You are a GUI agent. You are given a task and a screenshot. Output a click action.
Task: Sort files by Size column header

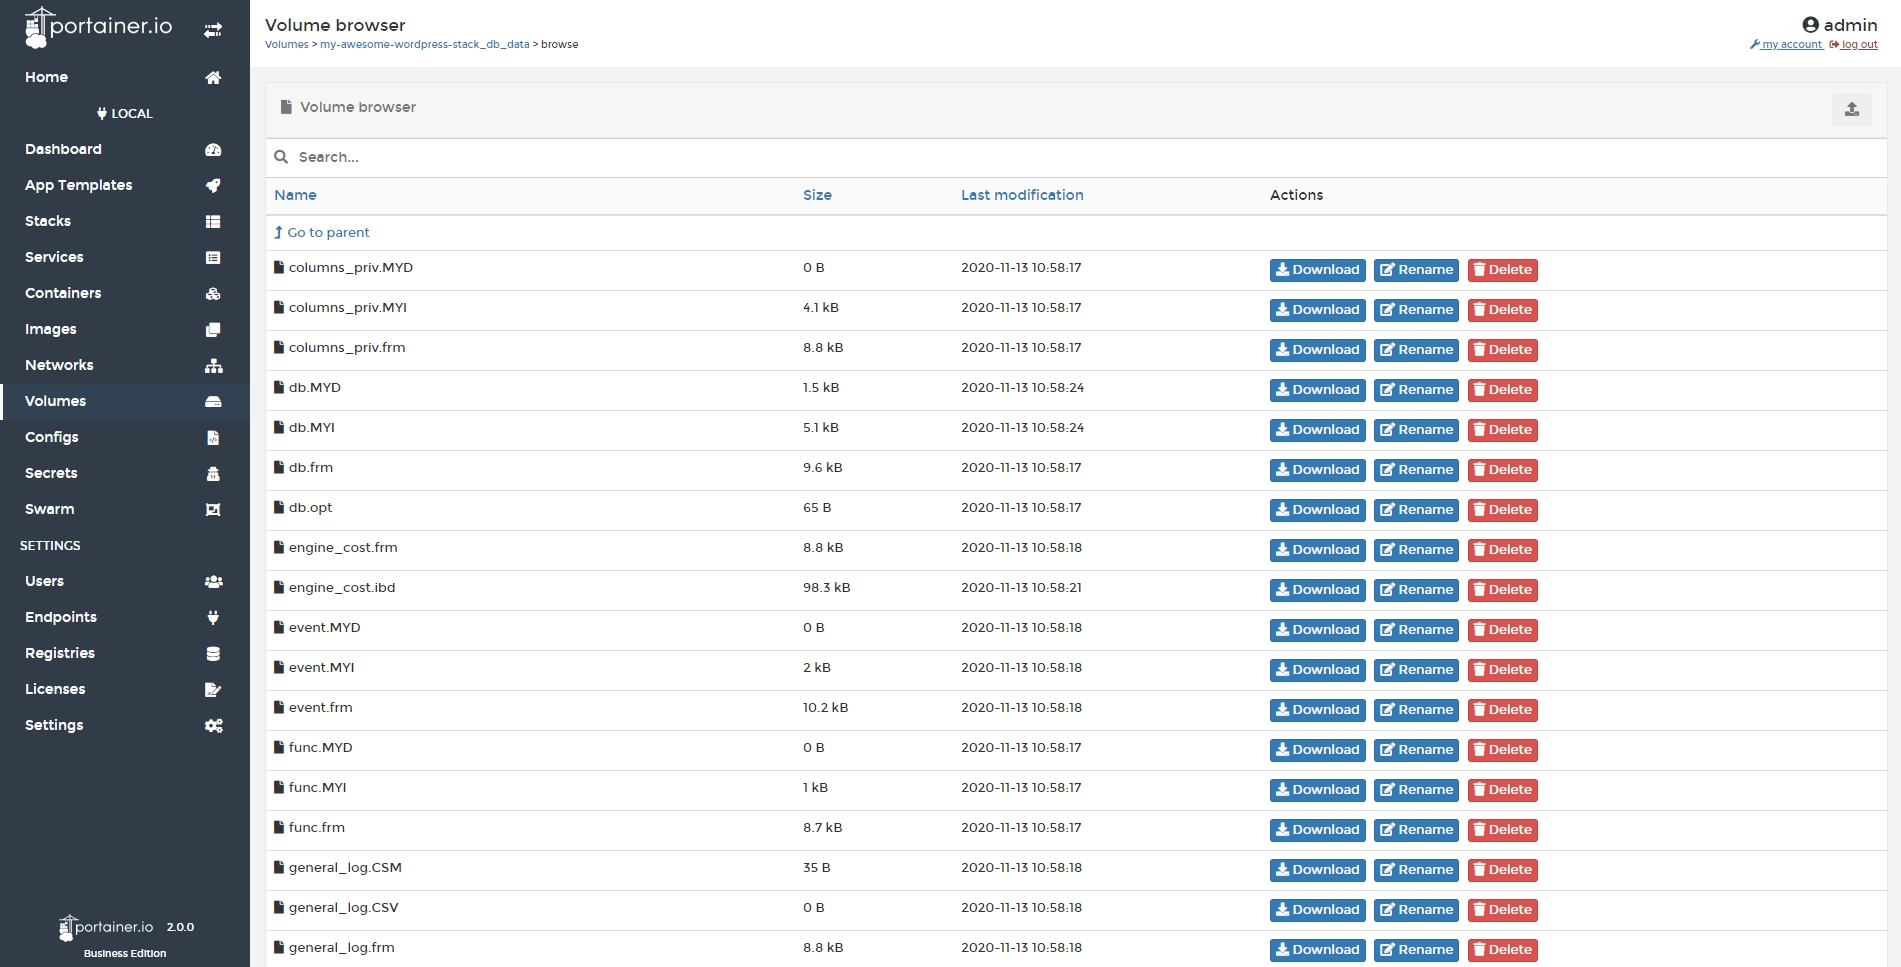click(817, 195)
